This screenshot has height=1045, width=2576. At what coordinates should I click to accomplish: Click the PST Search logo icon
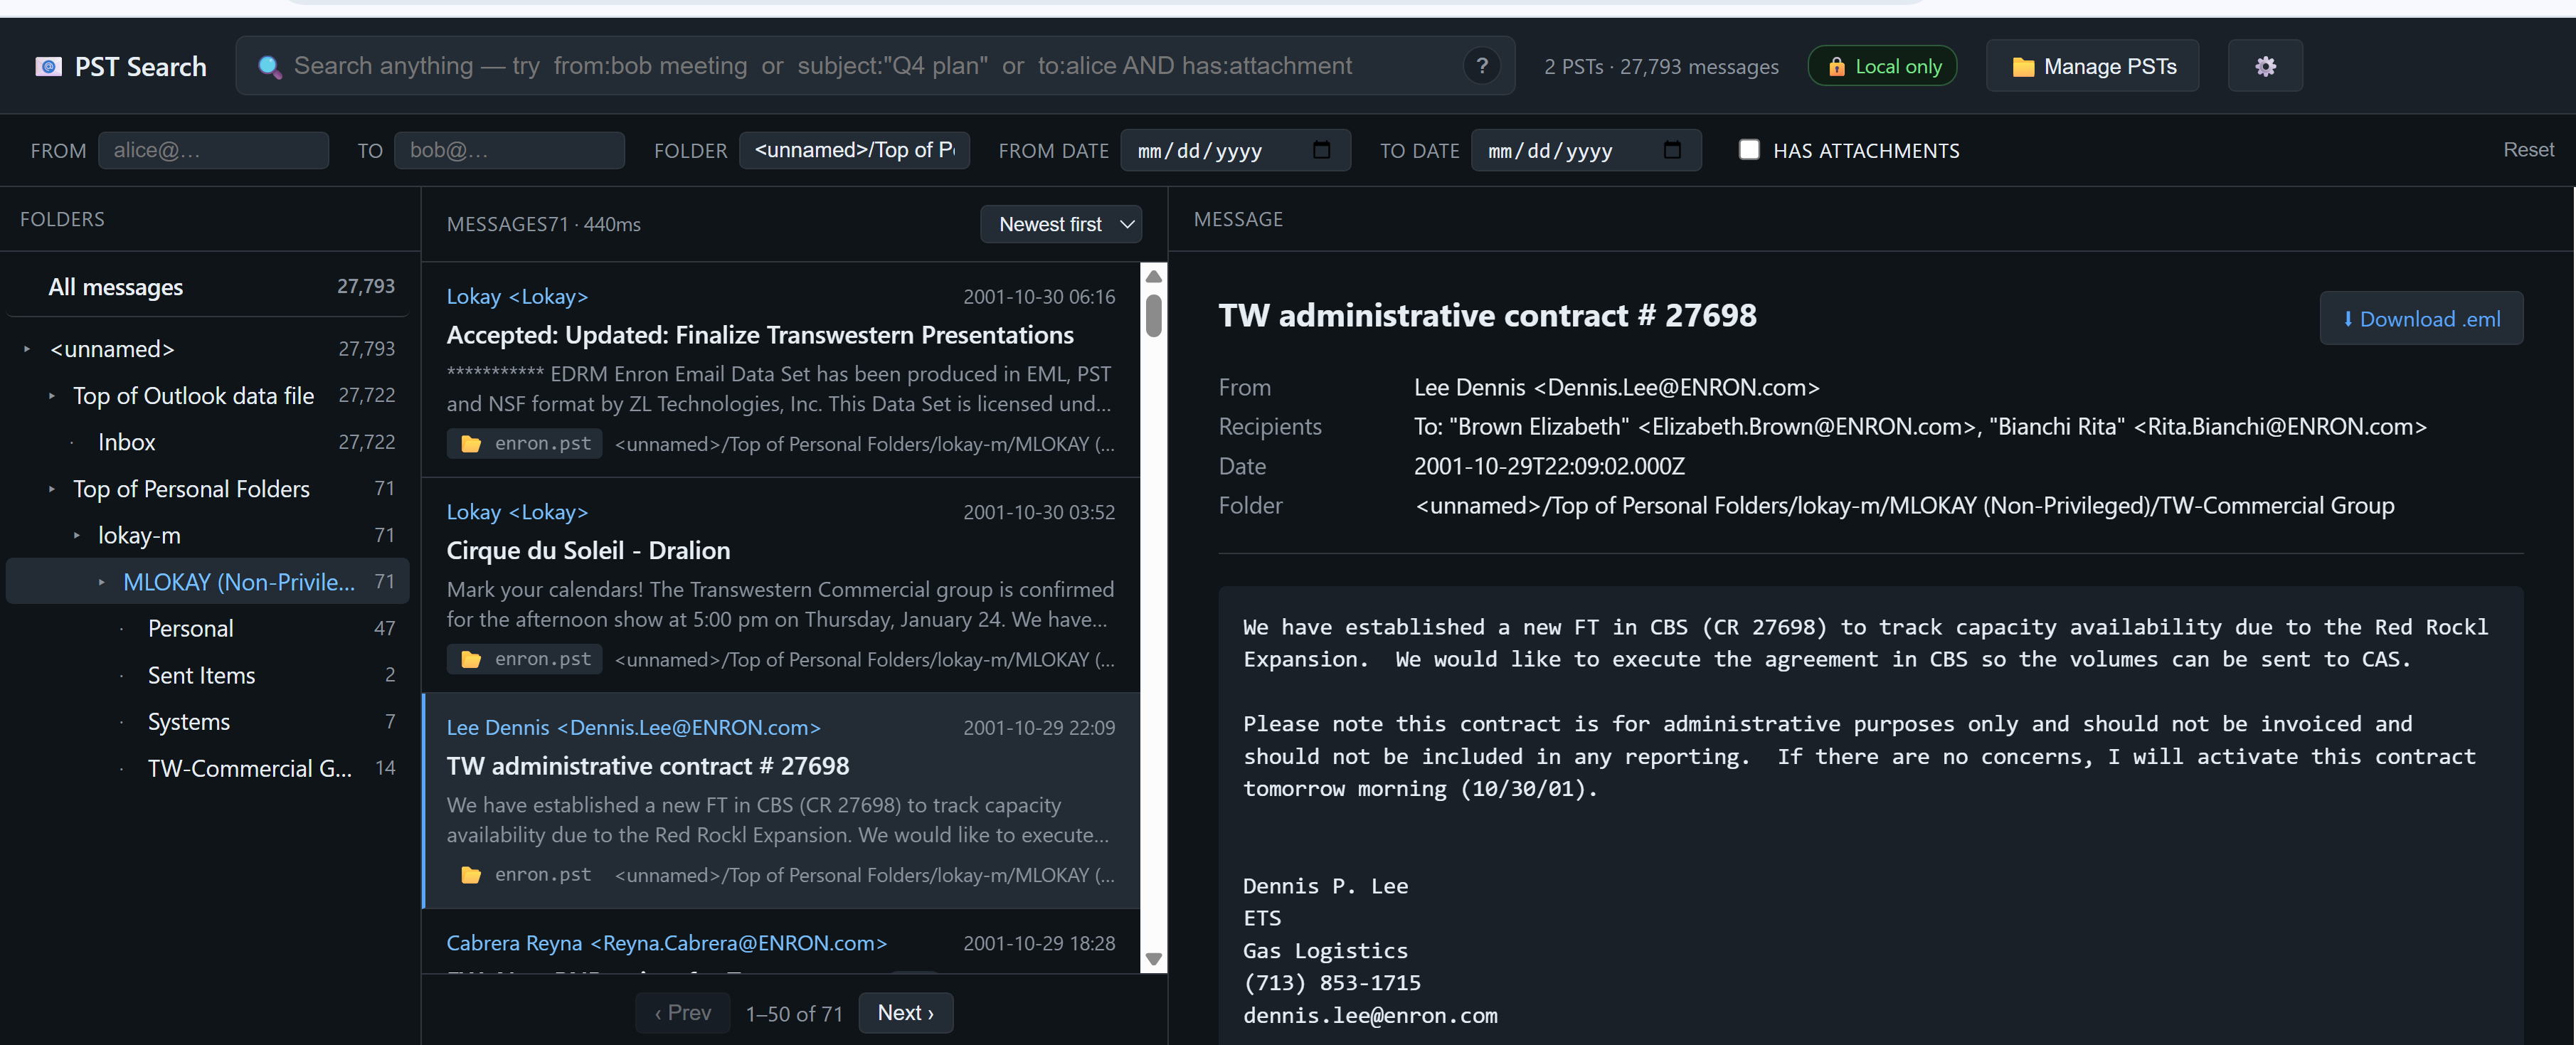(x=48, y=67)
